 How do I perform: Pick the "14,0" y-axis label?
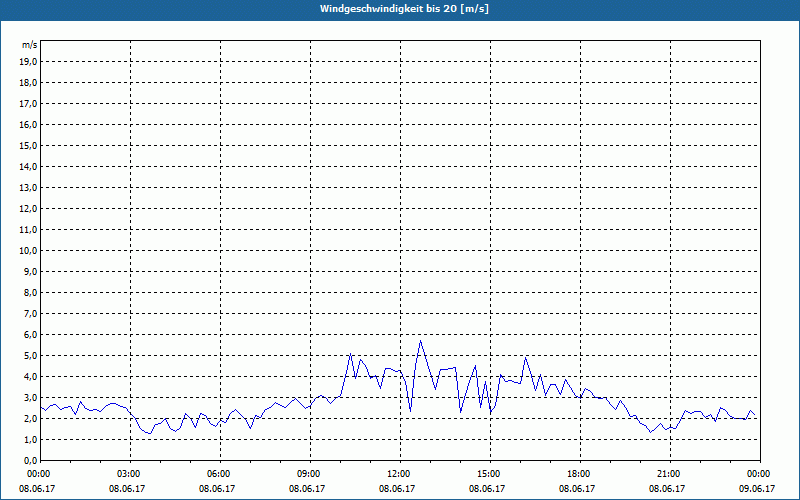[x=29, y=166]
